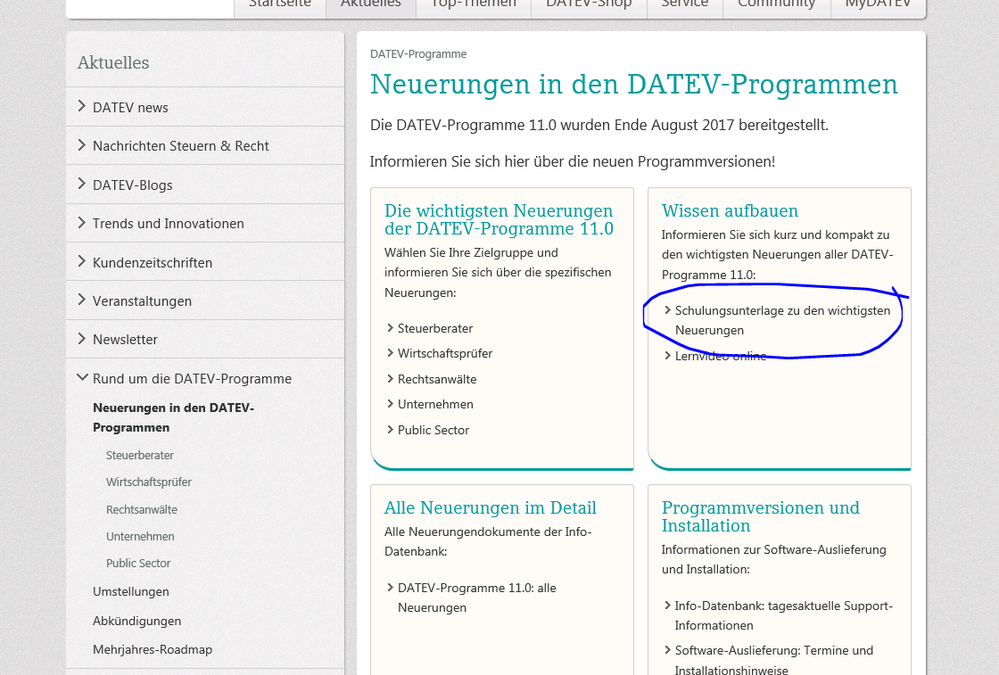Screen dimensions: 999x675
Task: Click chevron icon beside Newsletter
Action: pos(82,339)
